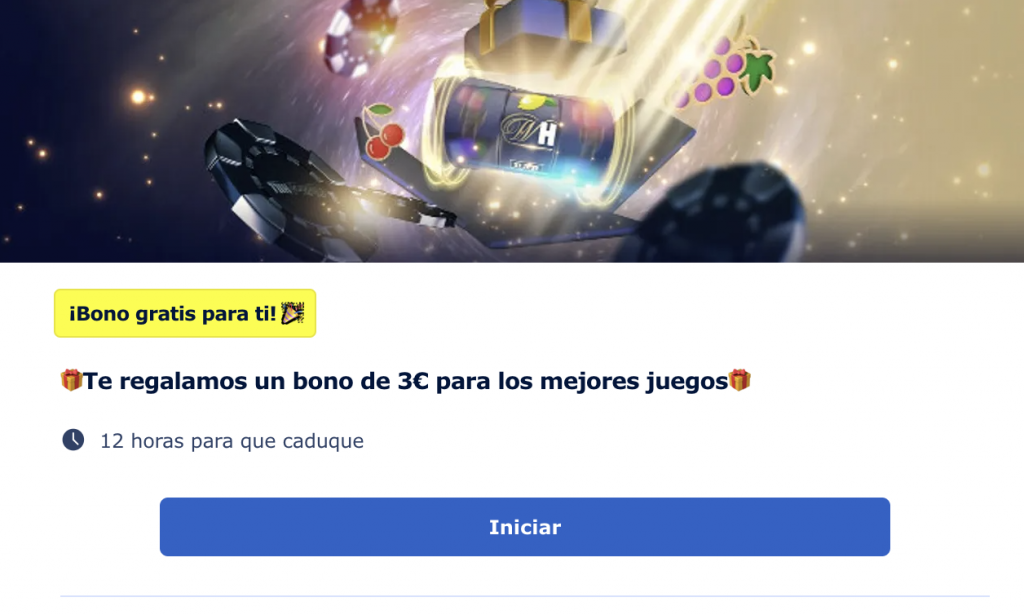Screen dimensions: 1024x615
Task: Click the party popper emoji in yellow badge
Action: 292,313
